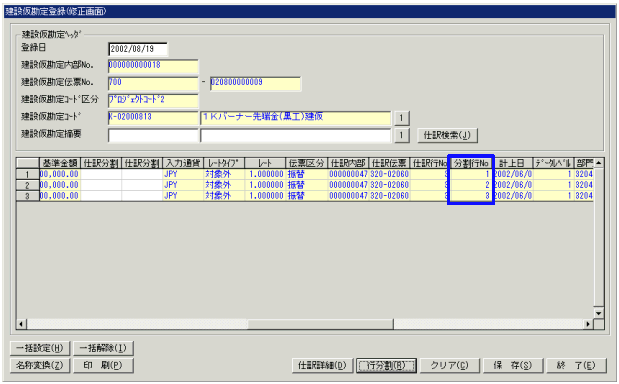Select row header 3 in the grid

click(28, 196)
